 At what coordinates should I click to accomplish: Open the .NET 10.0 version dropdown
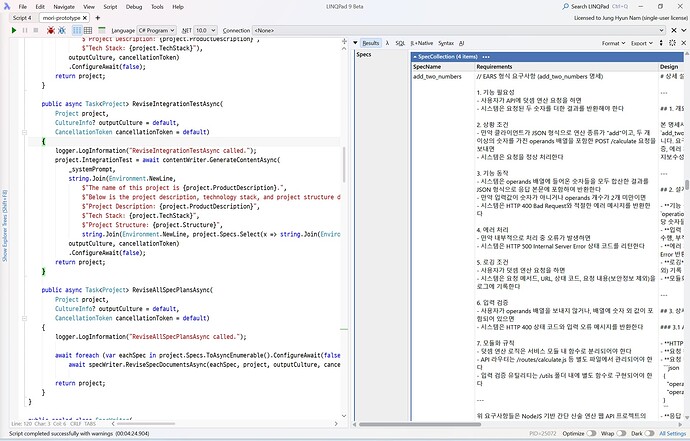click(205, 30)
